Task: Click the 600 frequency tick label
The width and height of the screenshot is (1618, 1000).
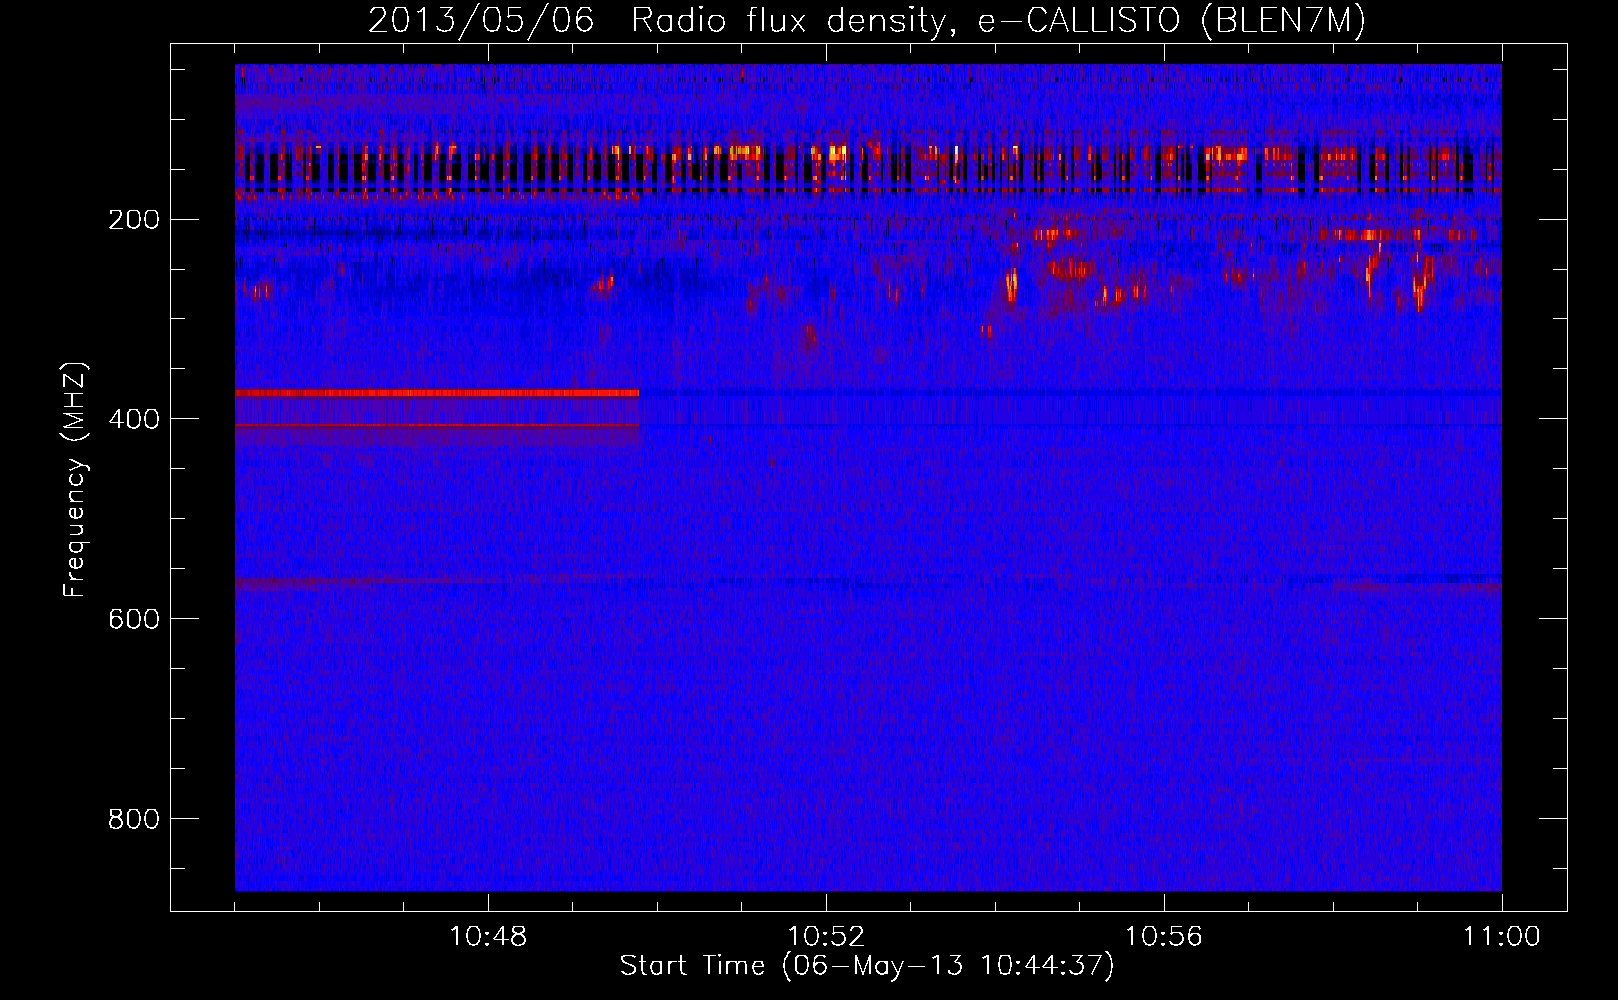Action: 133,619
